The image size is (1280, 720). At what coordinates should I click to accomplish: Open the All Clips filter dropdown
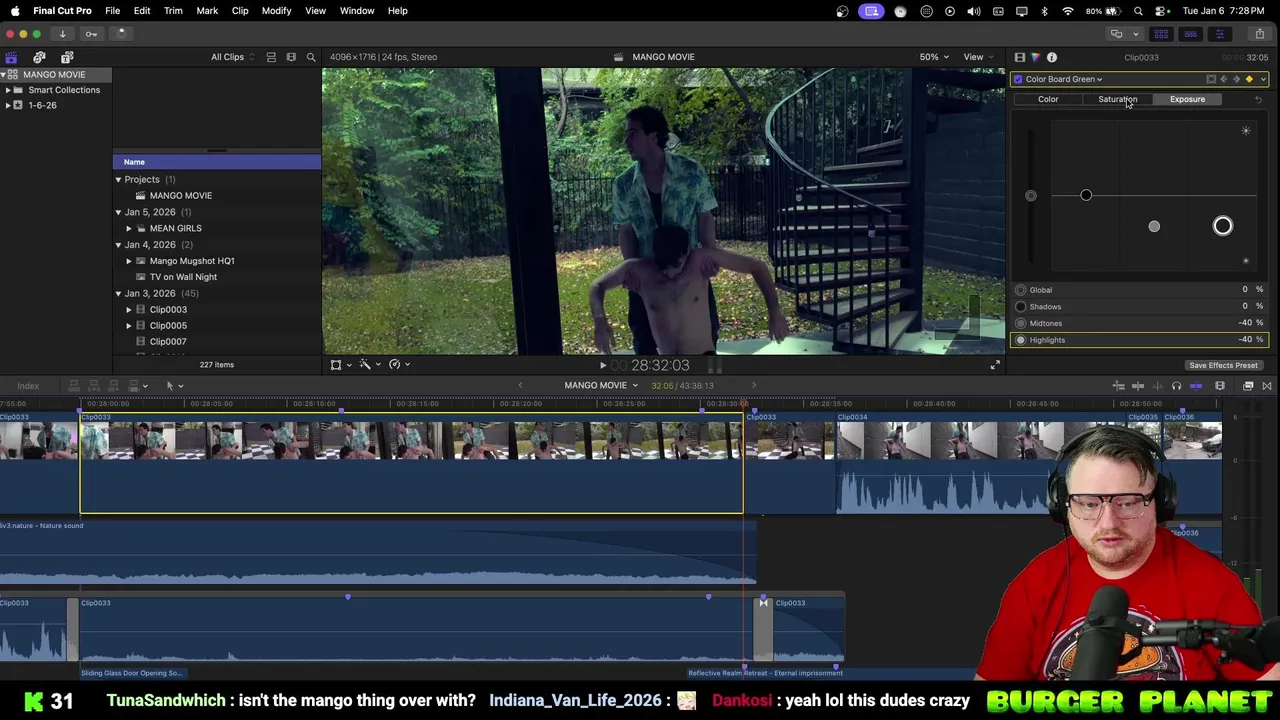tap(233, 57)
